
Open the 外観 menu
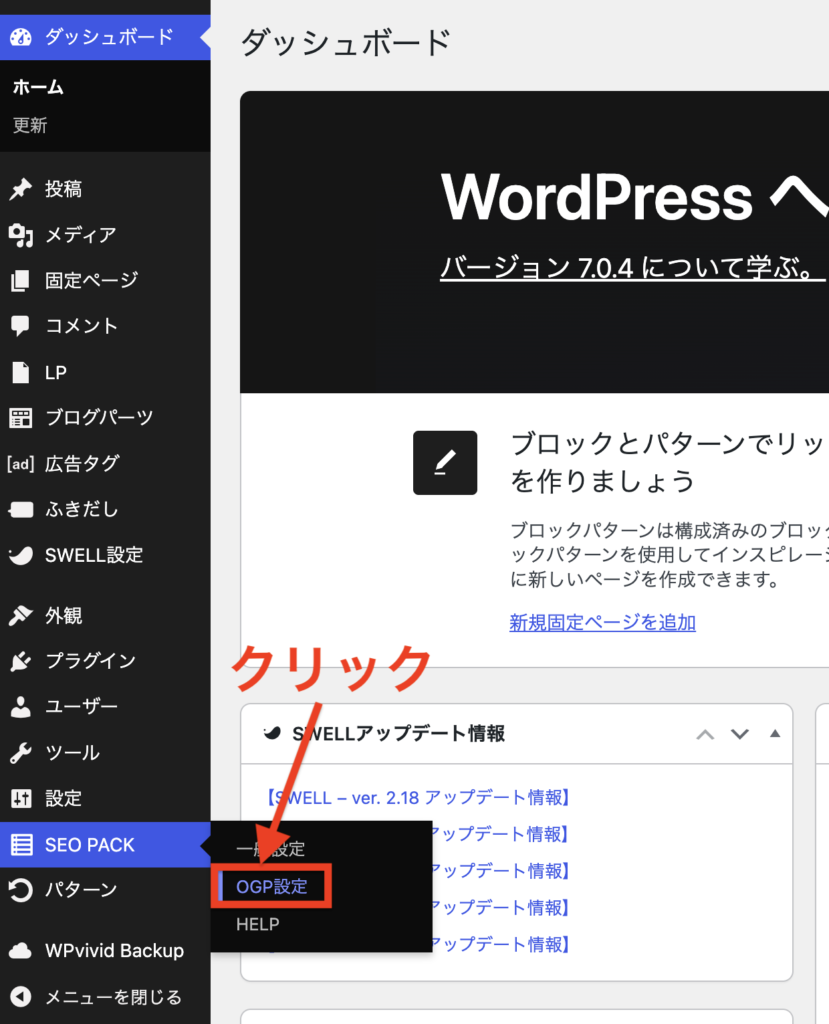coord(105,615)
